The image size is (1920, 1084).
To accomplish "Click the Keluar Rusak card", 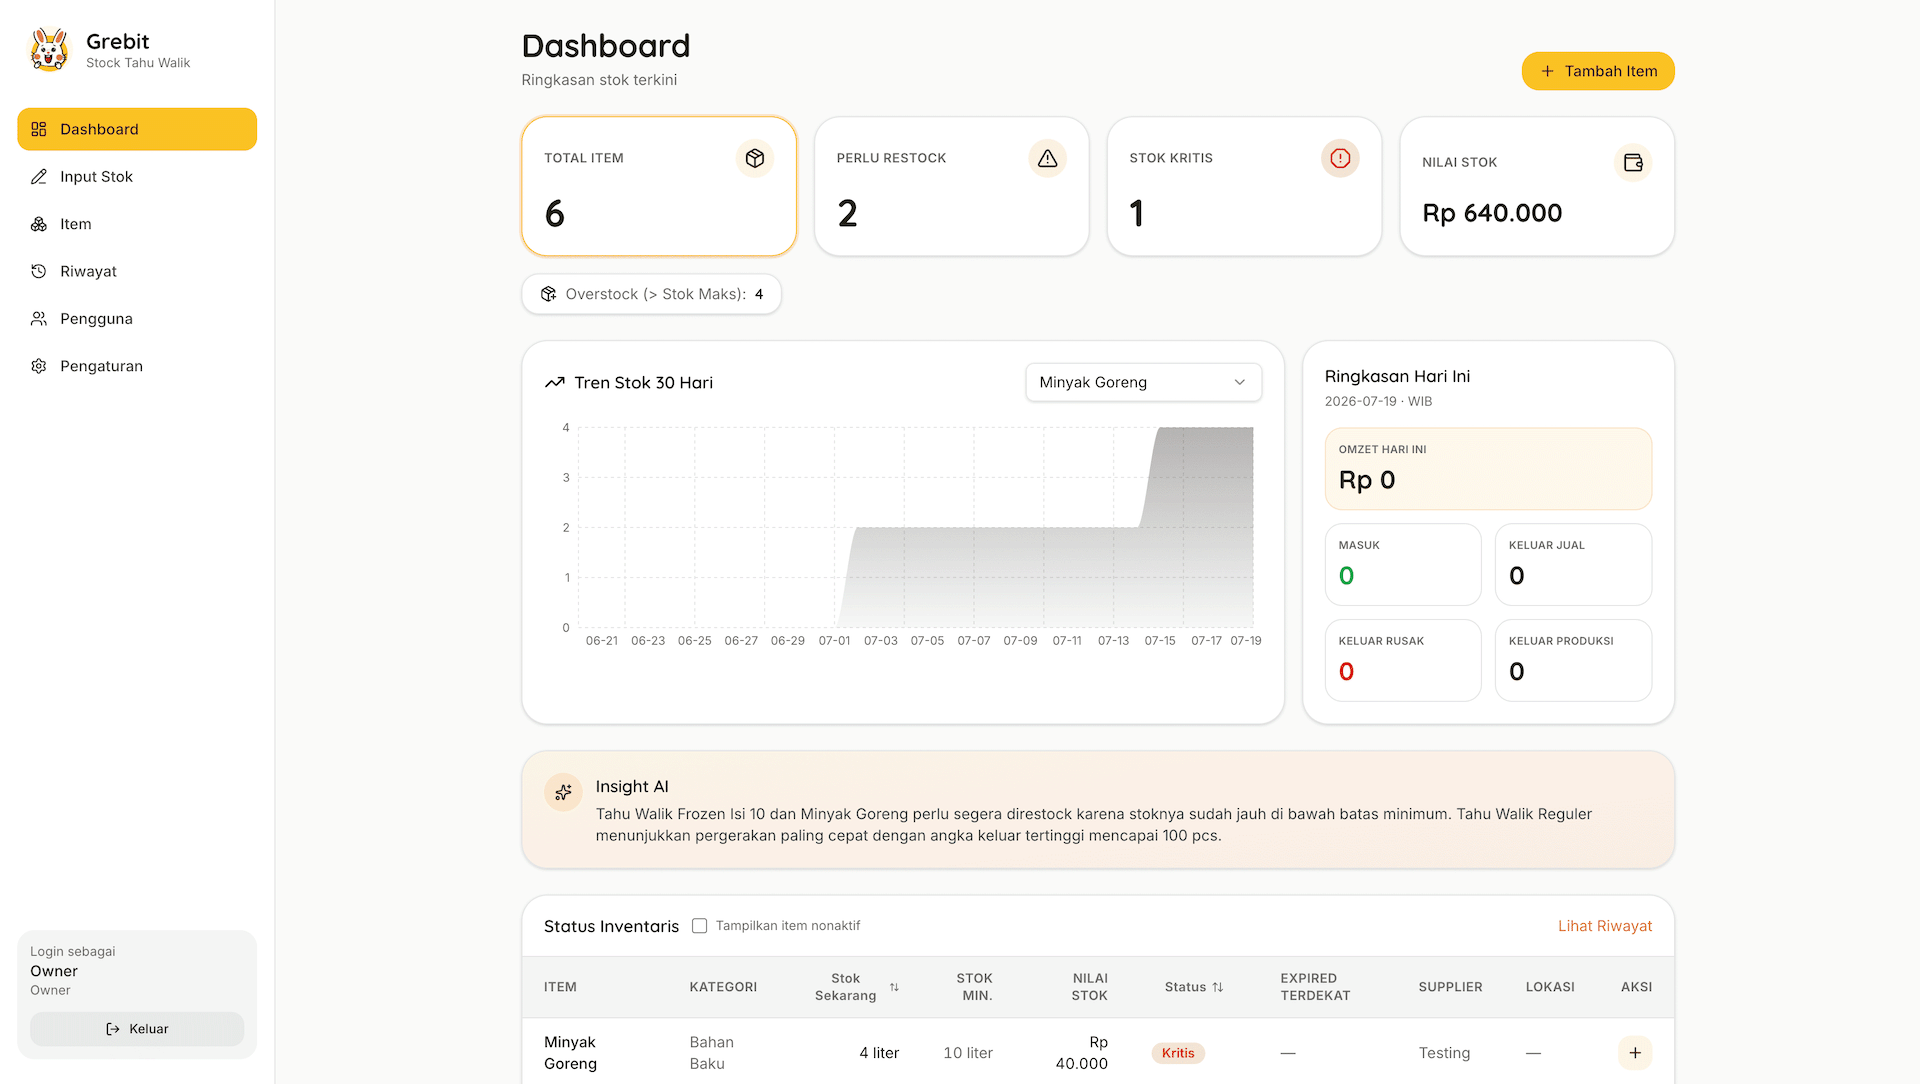I will click(1403, 660).
